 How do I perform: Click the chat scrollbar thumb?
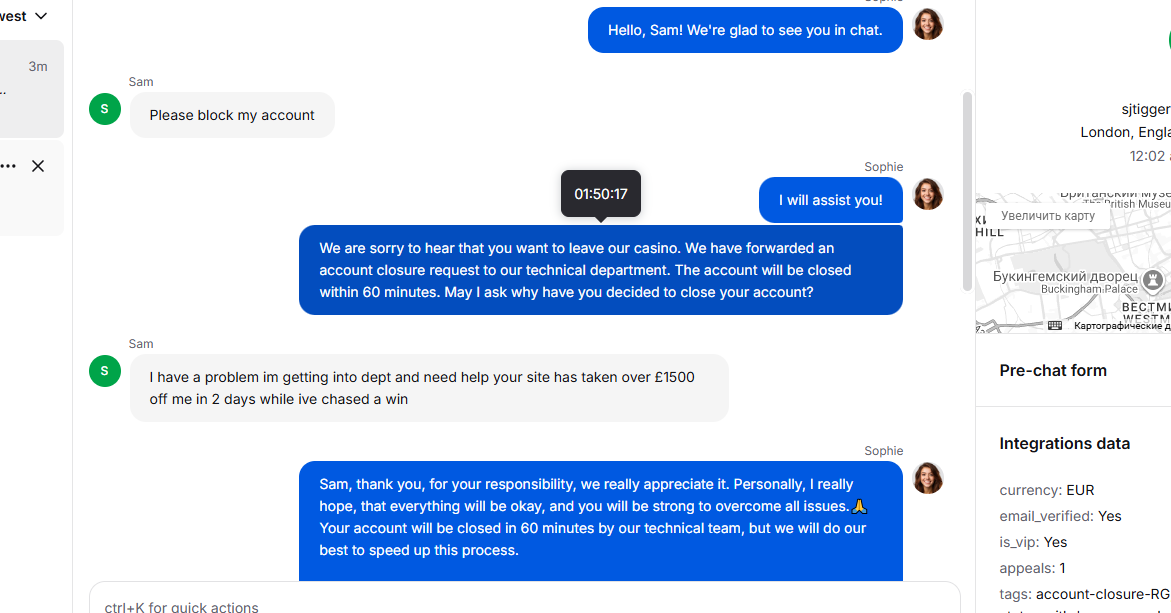click(x=967, y=191)
